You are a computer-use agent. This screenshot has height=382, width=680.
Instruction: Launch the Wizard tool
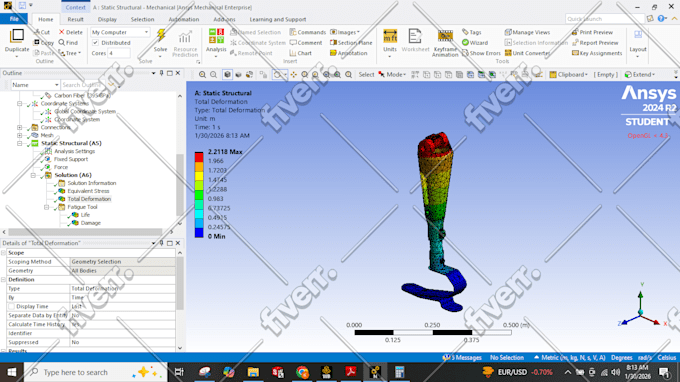click(475, 42)
